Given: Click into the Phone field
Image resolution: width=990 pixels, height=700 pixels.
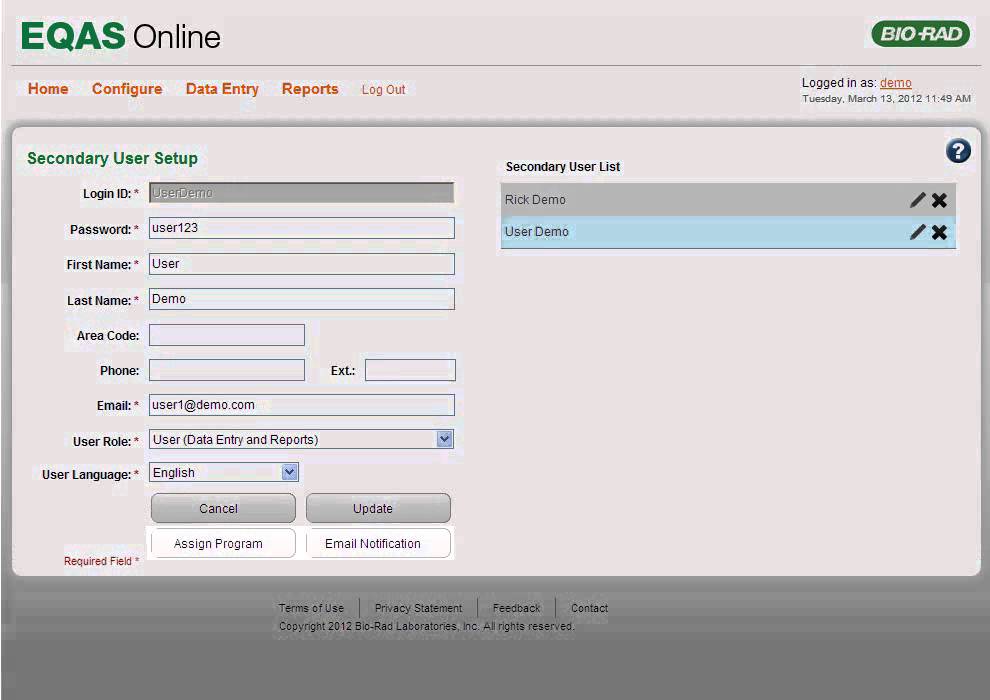Looking at the screenshot, I should tap(227, 370).
